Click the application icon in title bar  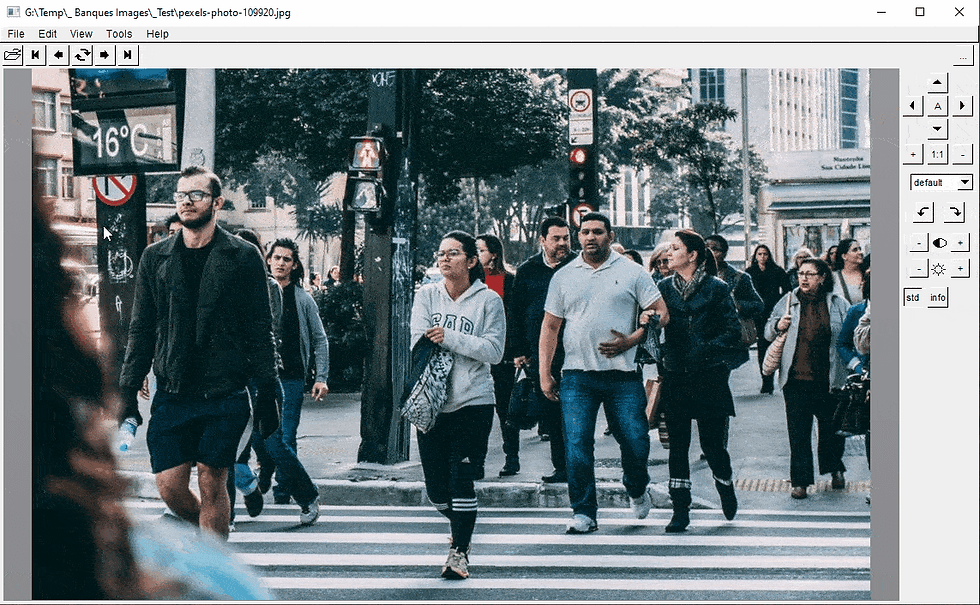click(x=12, y=12)
